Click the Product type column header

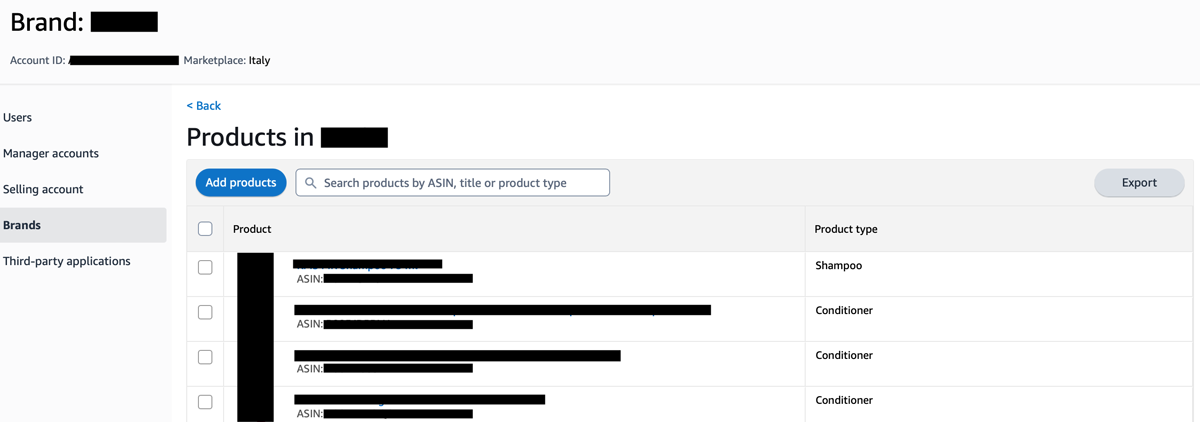tap(846, 229)
